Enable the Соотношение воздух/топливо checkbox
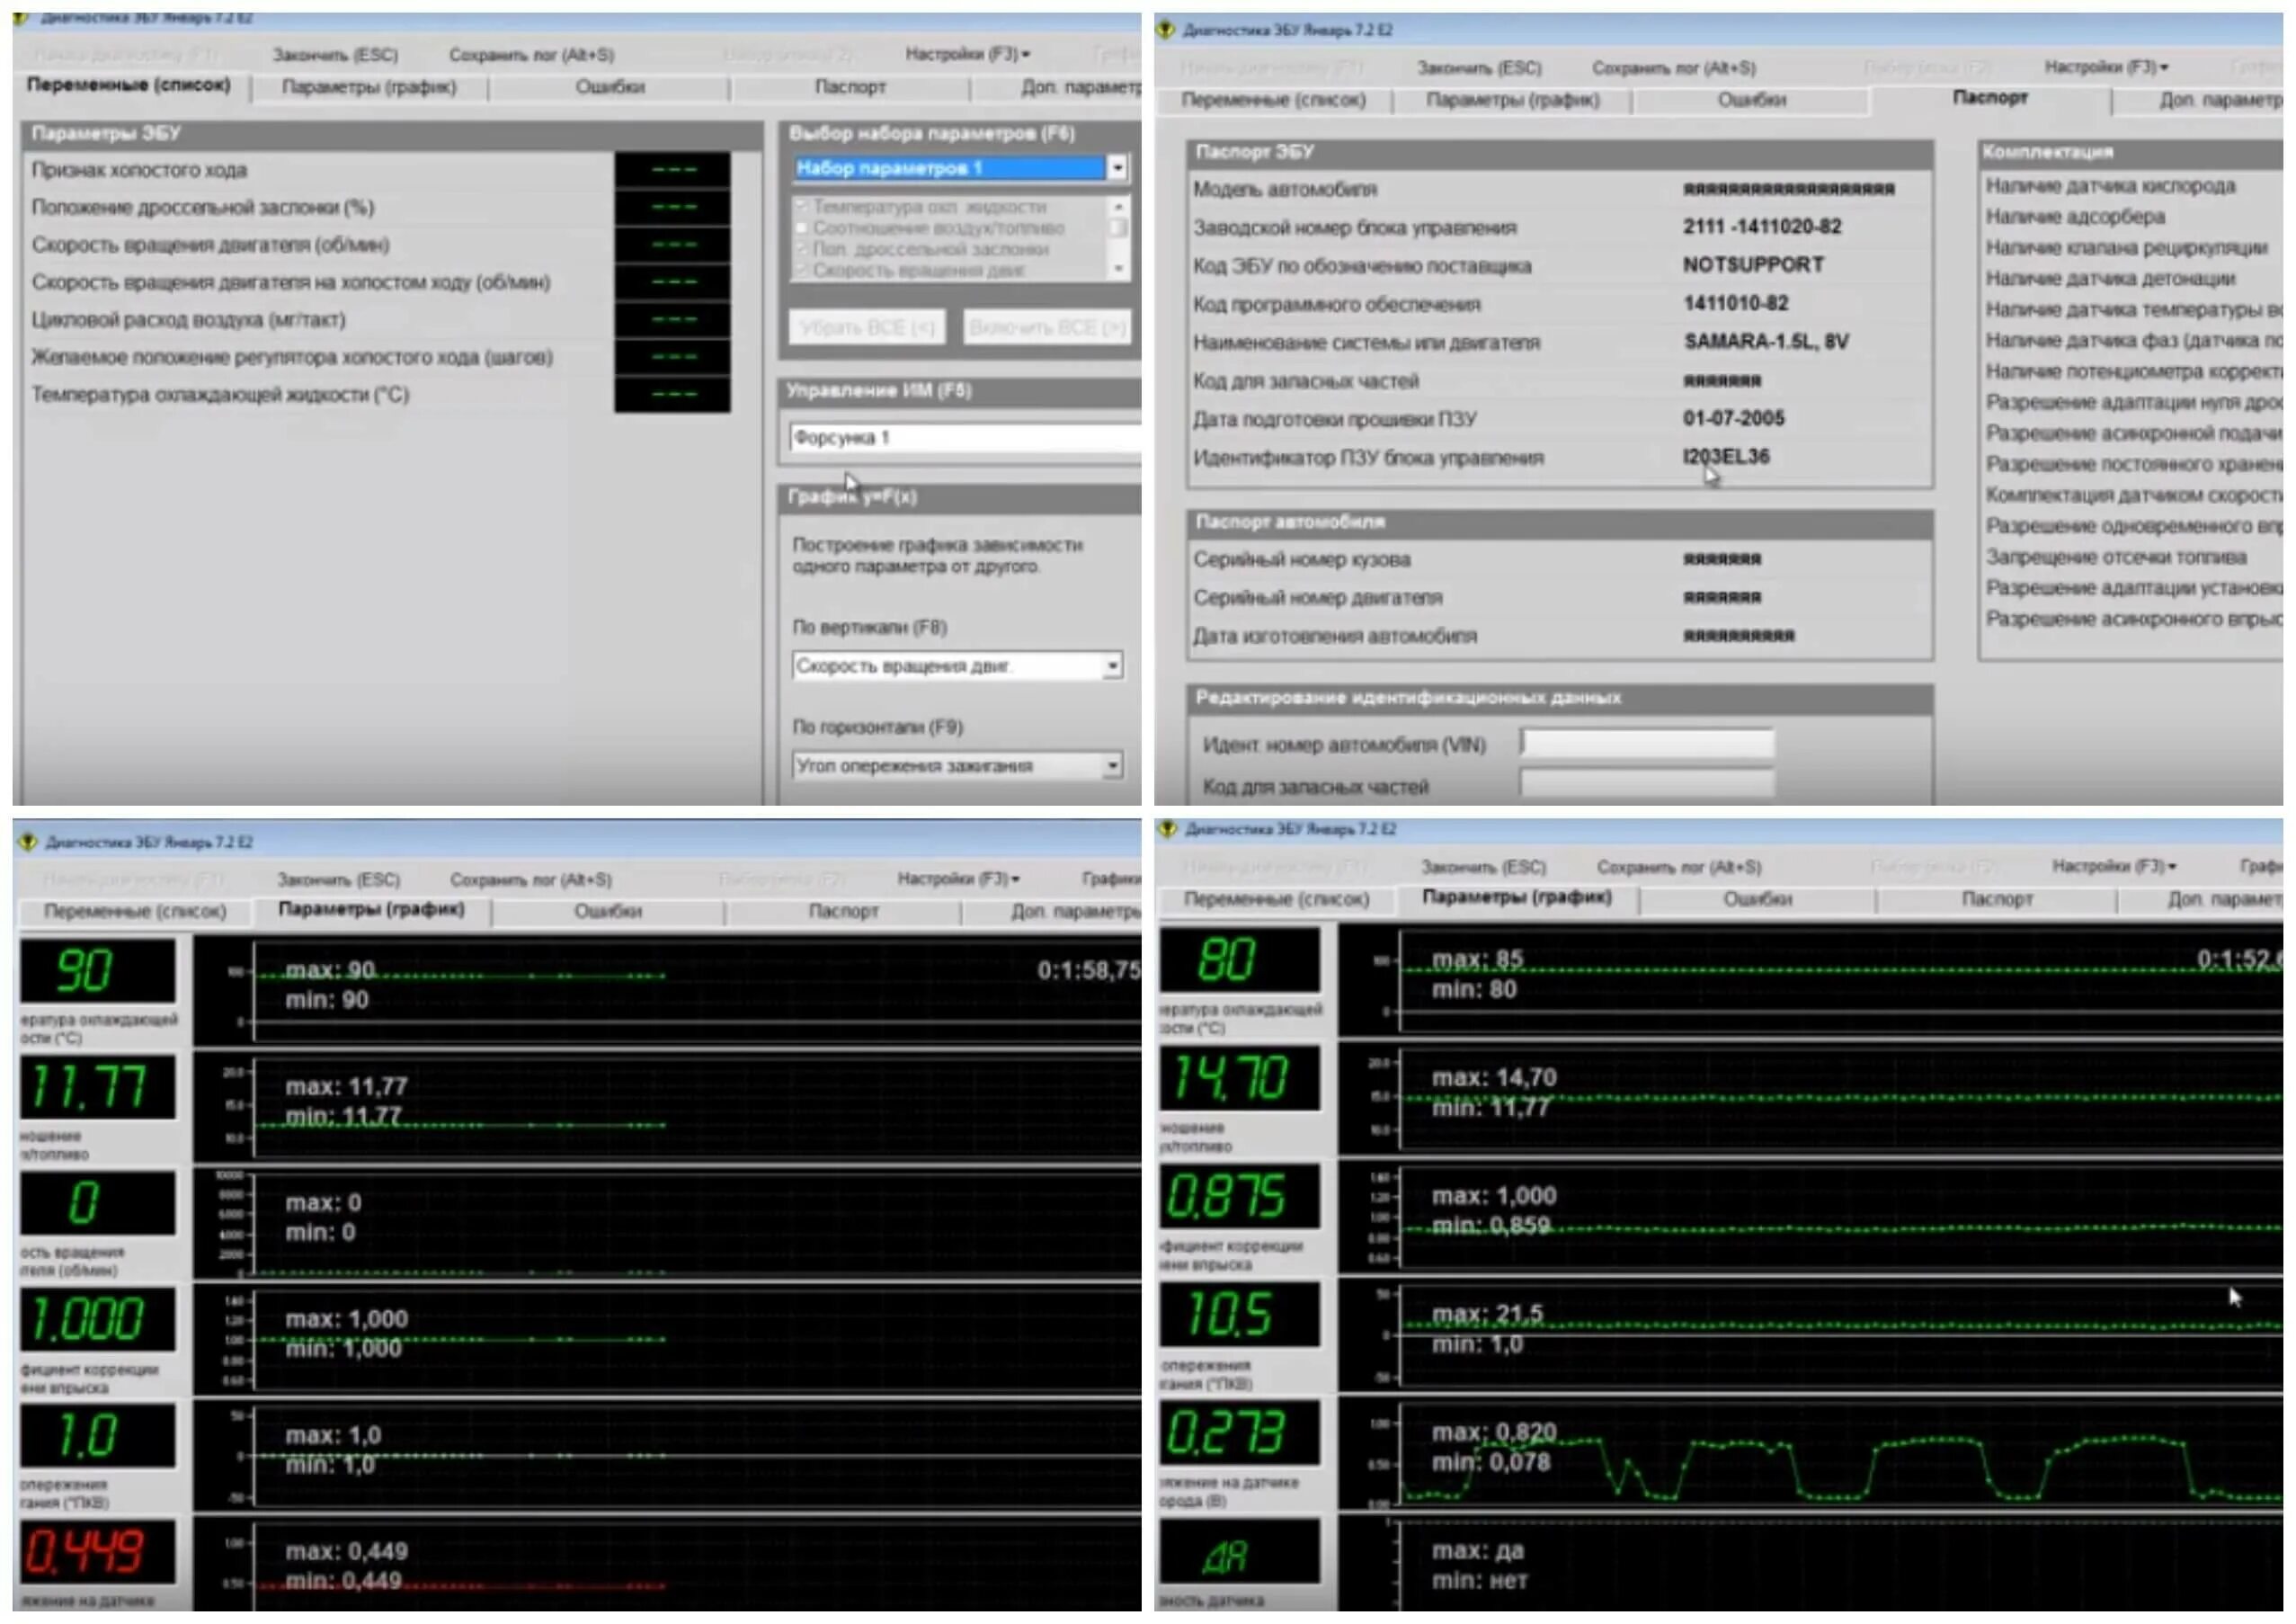 coord(801,228)
